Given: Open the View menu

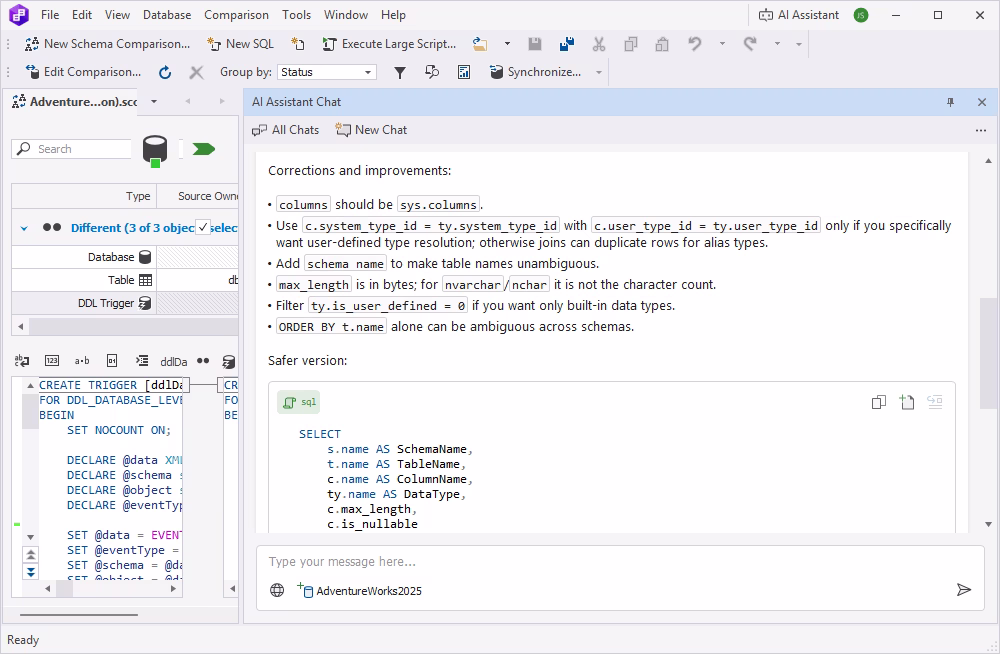Looking at the screenshot, I should point(117,15).
